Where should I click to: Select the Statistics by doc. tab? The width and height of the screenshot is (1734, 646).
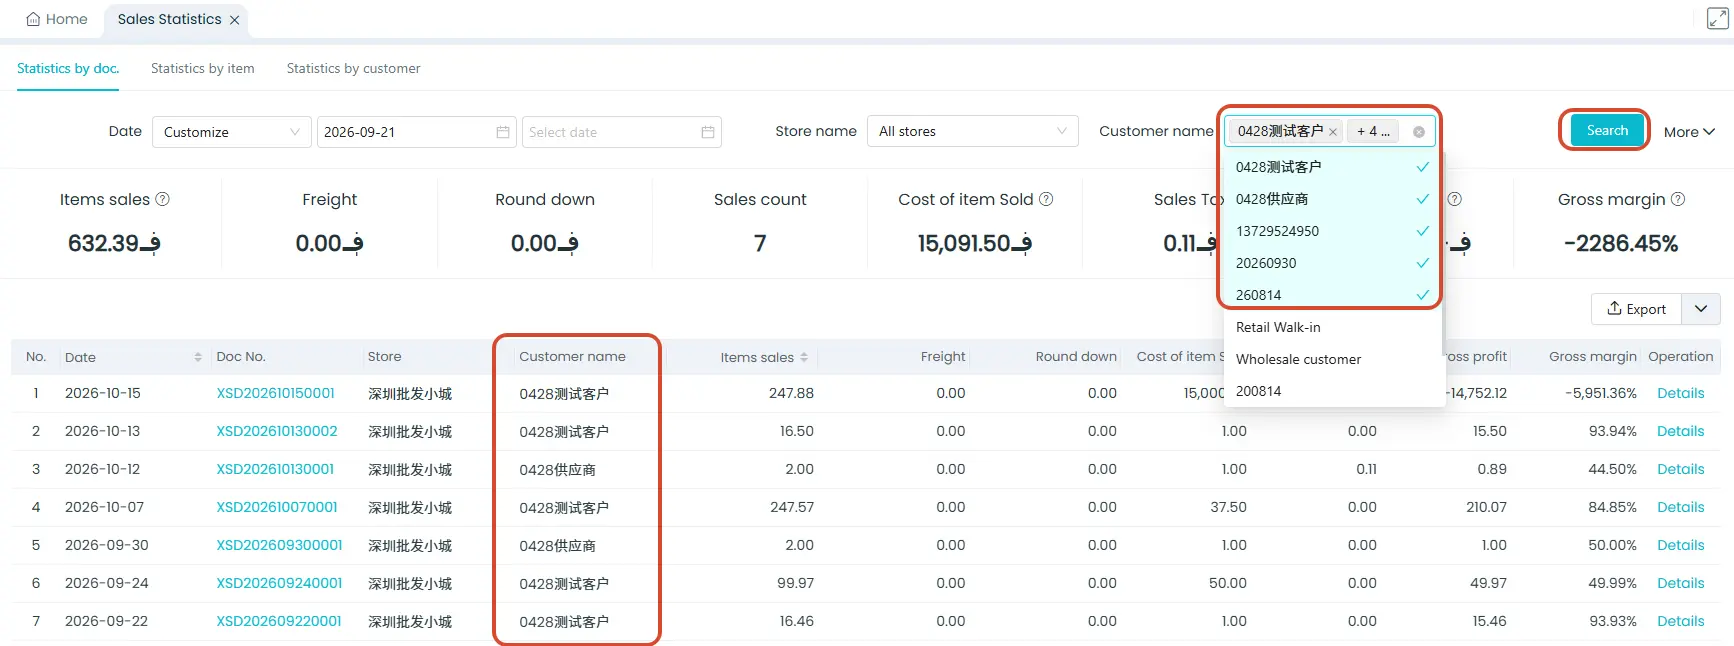pos(68,68)
